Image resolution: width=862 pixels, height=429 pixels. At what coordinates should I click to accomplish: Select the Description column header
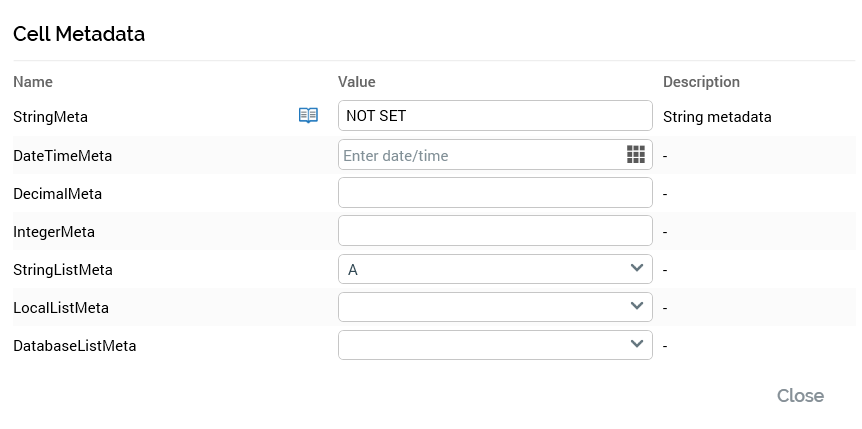tap(701, 82)
